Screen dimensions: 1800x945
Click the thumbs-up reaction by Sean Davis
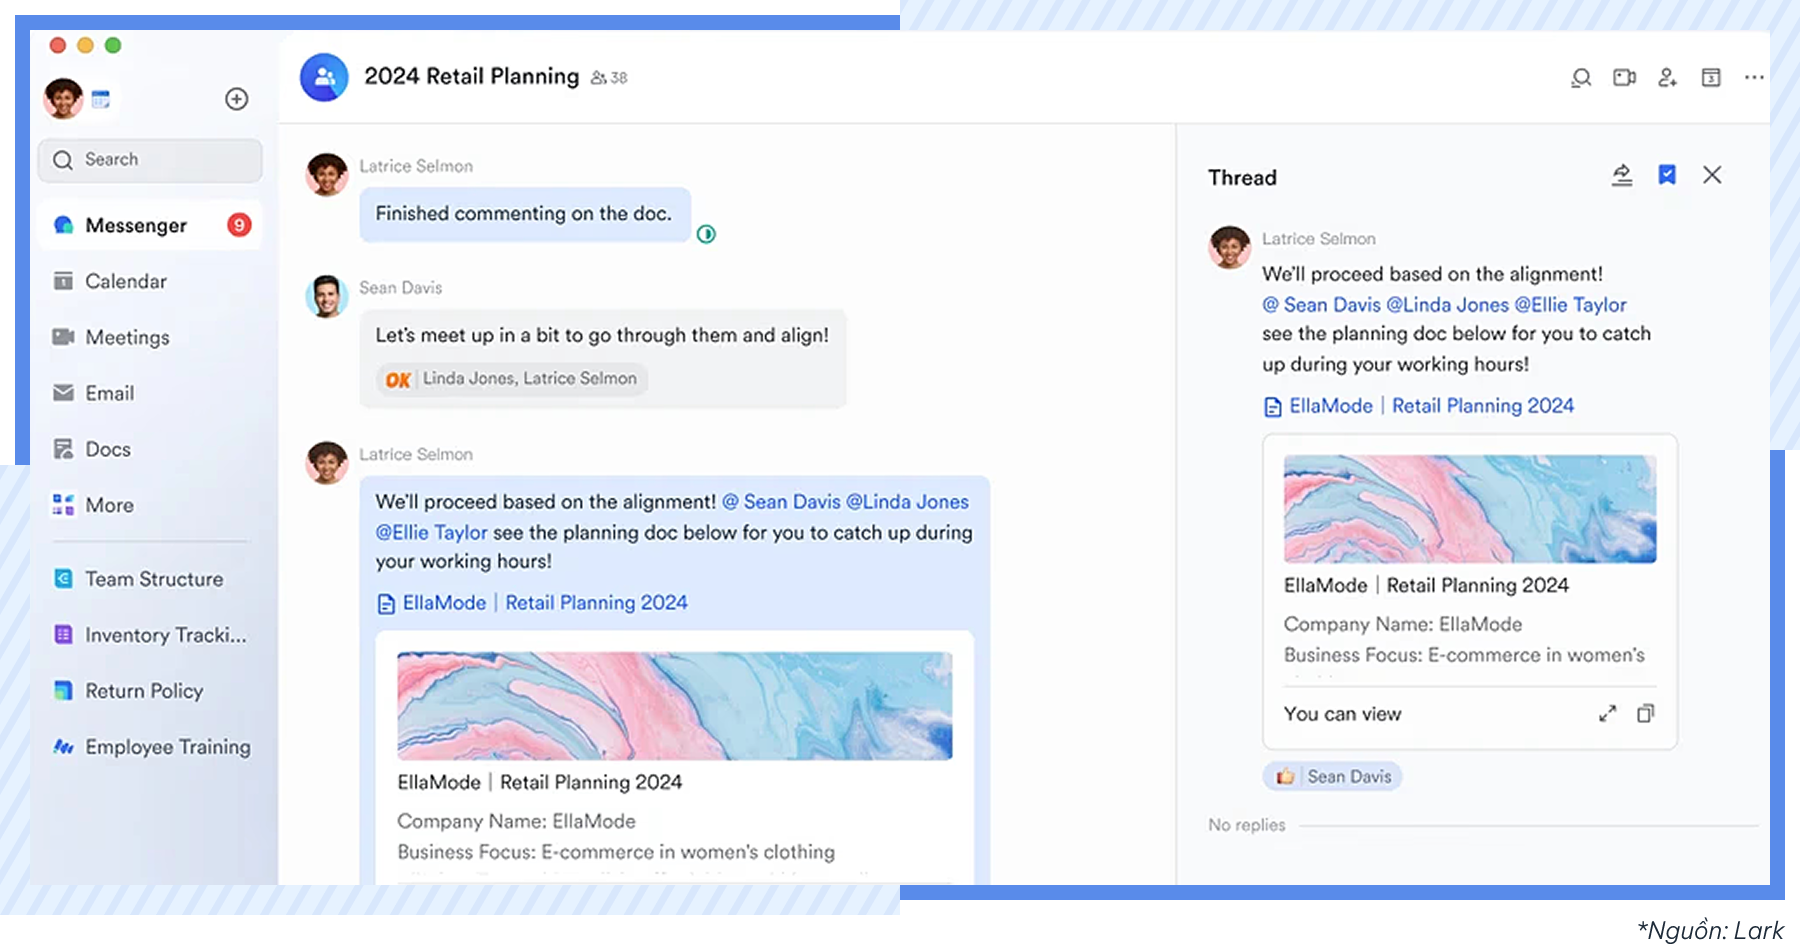tap(1332, 777)
